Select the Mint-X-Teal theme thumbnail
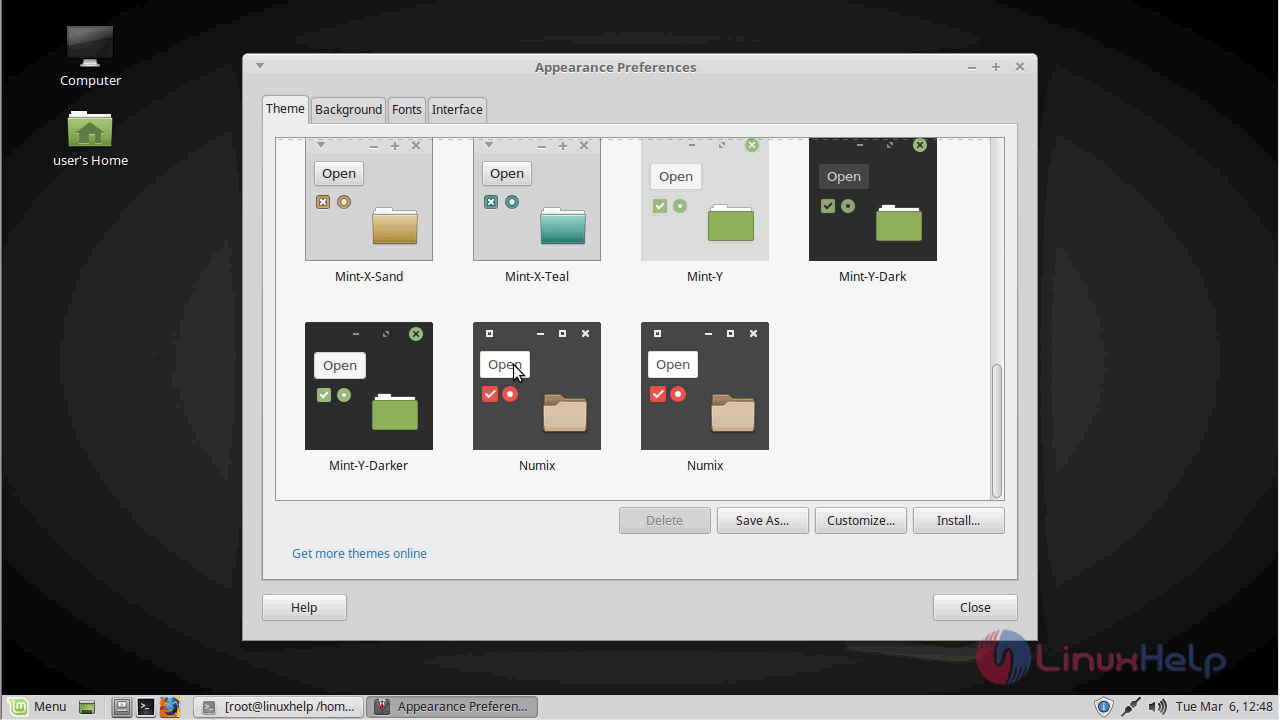This screenshot has width=1280, height=720. pos(537,199)
